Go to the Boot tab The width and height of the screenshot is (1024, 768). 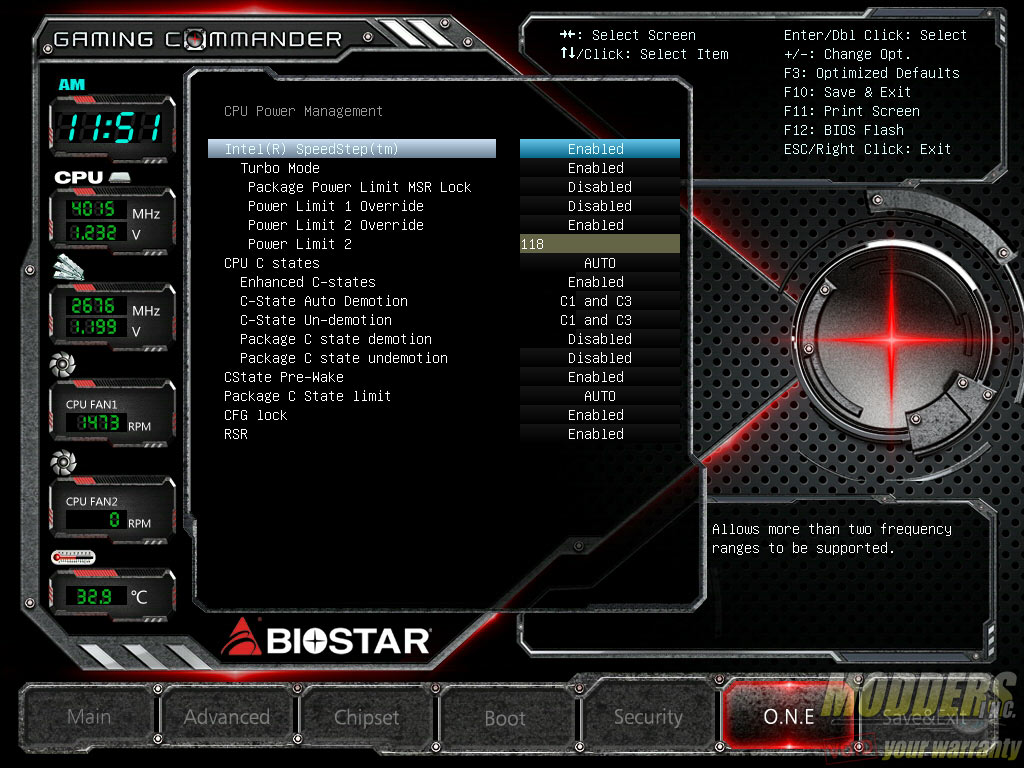pos(505,718)
